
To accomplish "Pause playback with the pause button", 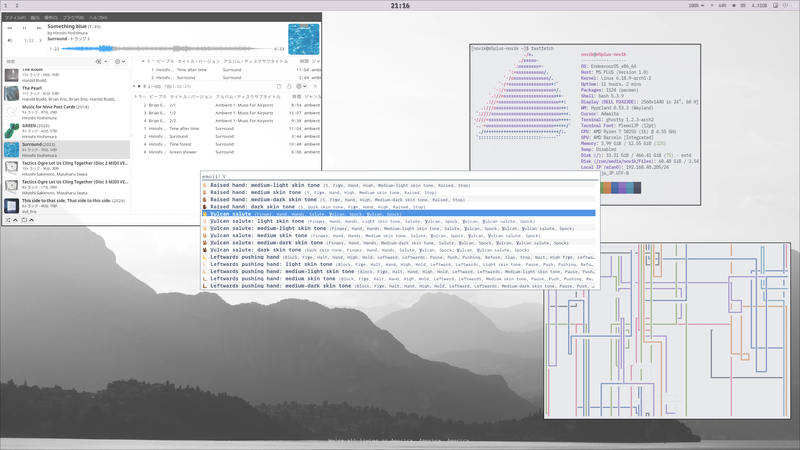I will click(x=24, y=28).
